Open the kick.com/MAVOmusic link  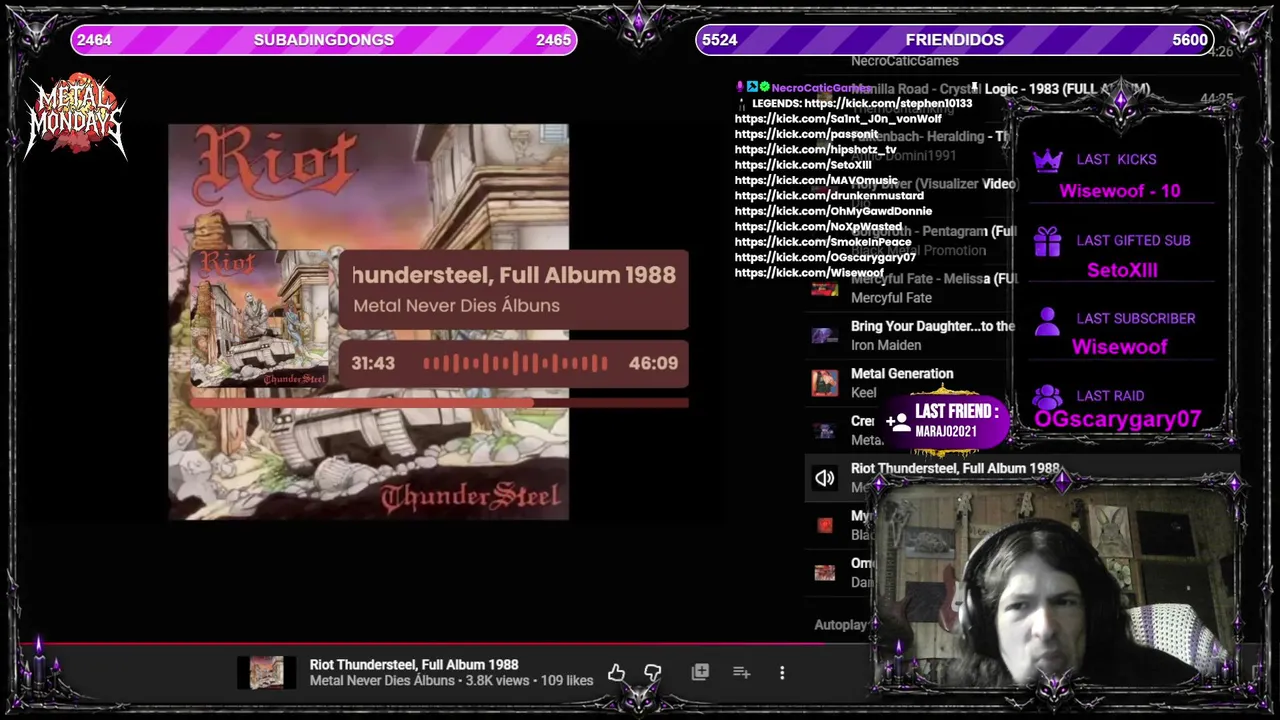coord(816,181)
